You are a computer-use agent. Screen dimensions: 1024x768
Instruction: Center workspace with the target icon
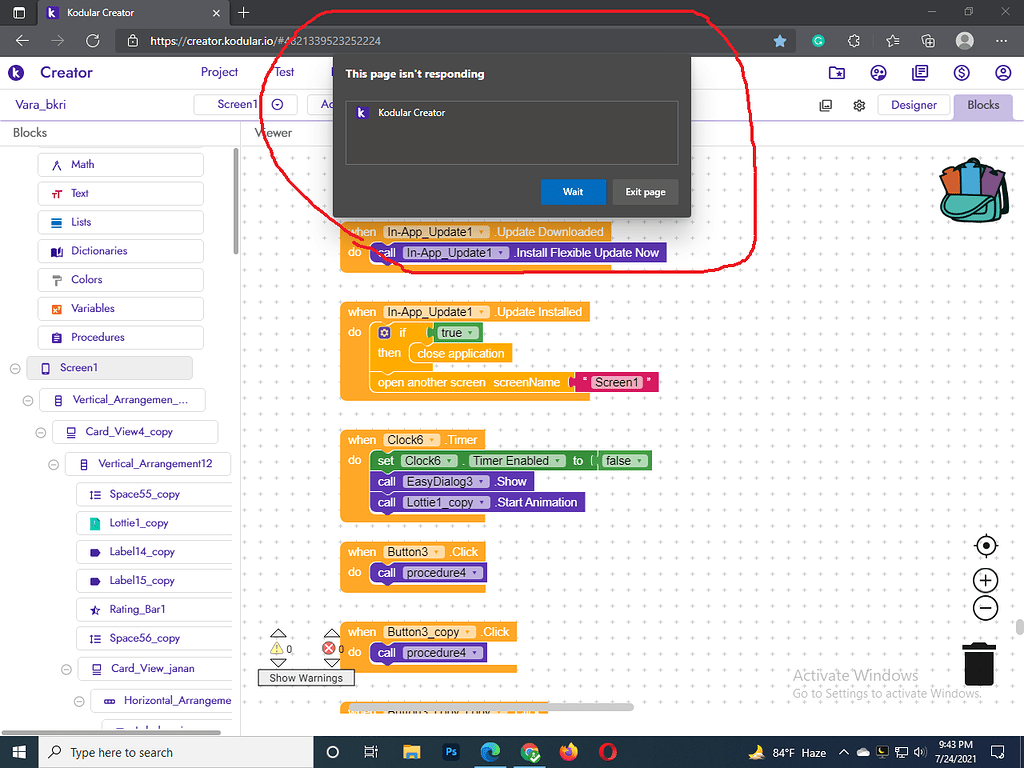click(x=985, y=545)
